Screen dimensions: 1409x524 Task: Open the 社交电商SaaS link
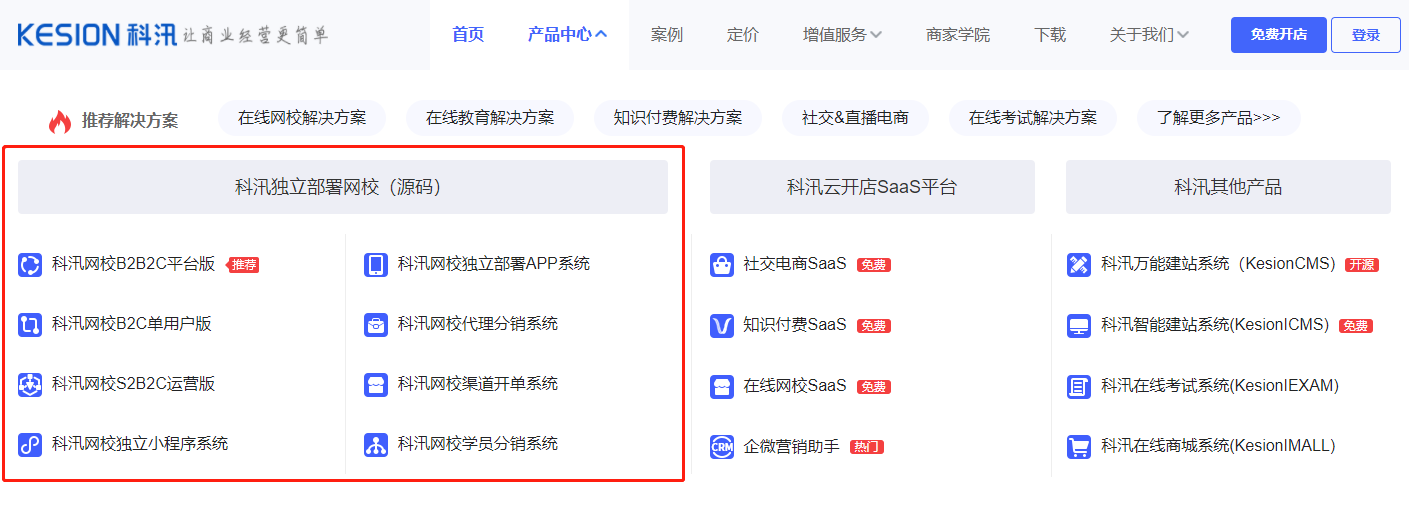[x=795, y=264]
